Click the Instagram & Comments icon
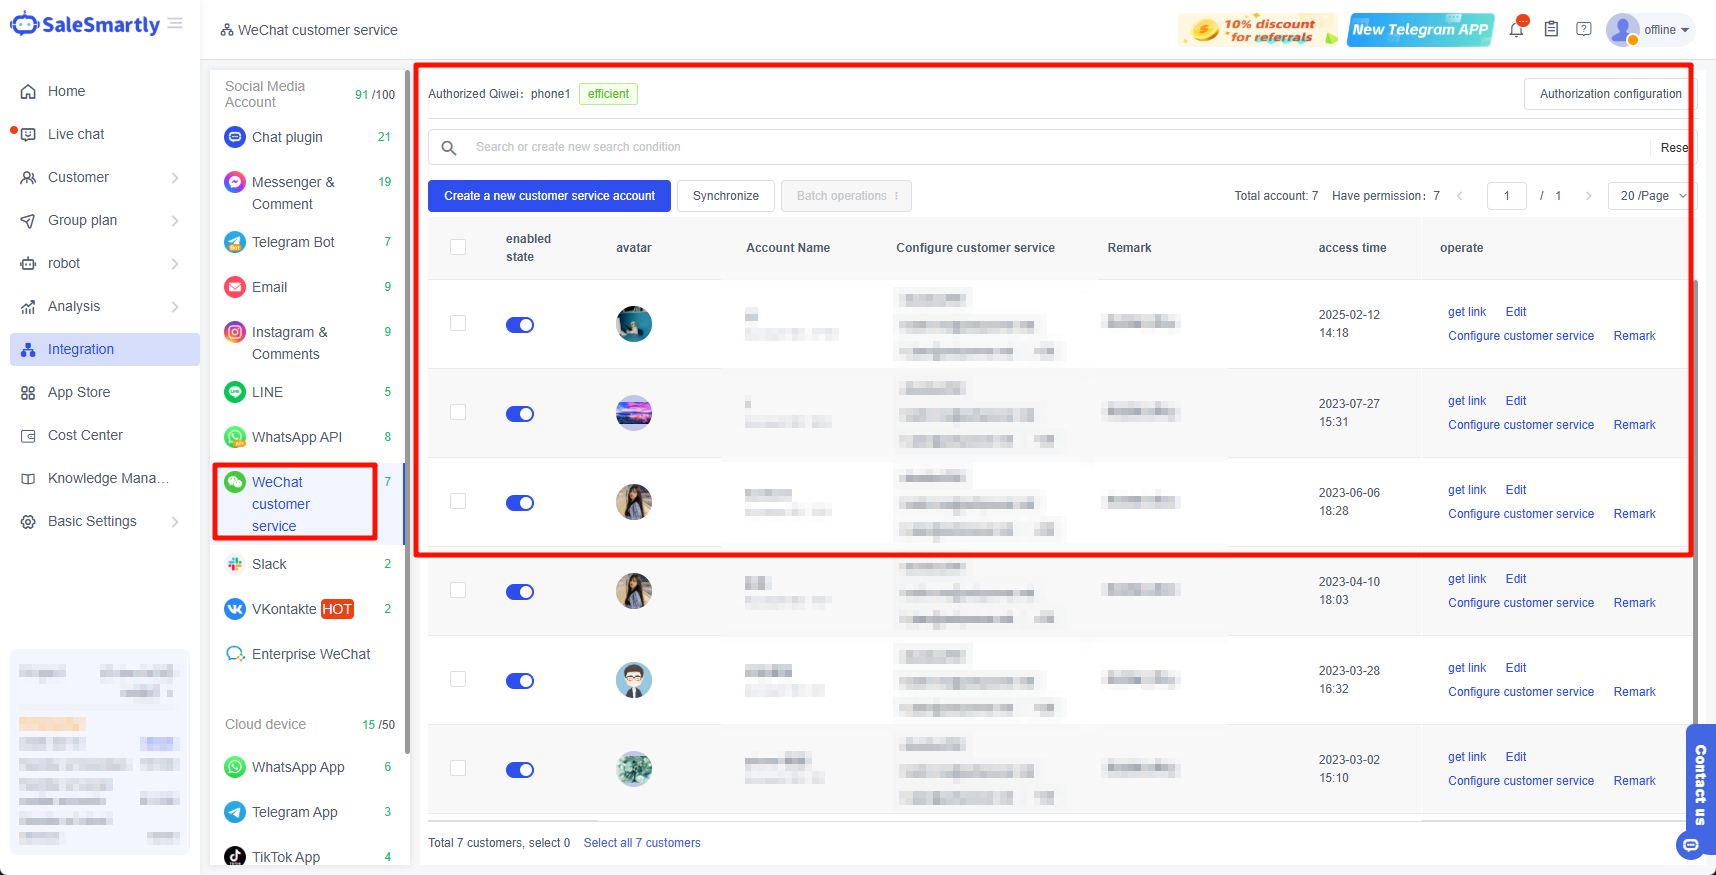The height and width of the screenshot is (875, 1716). 235,332
